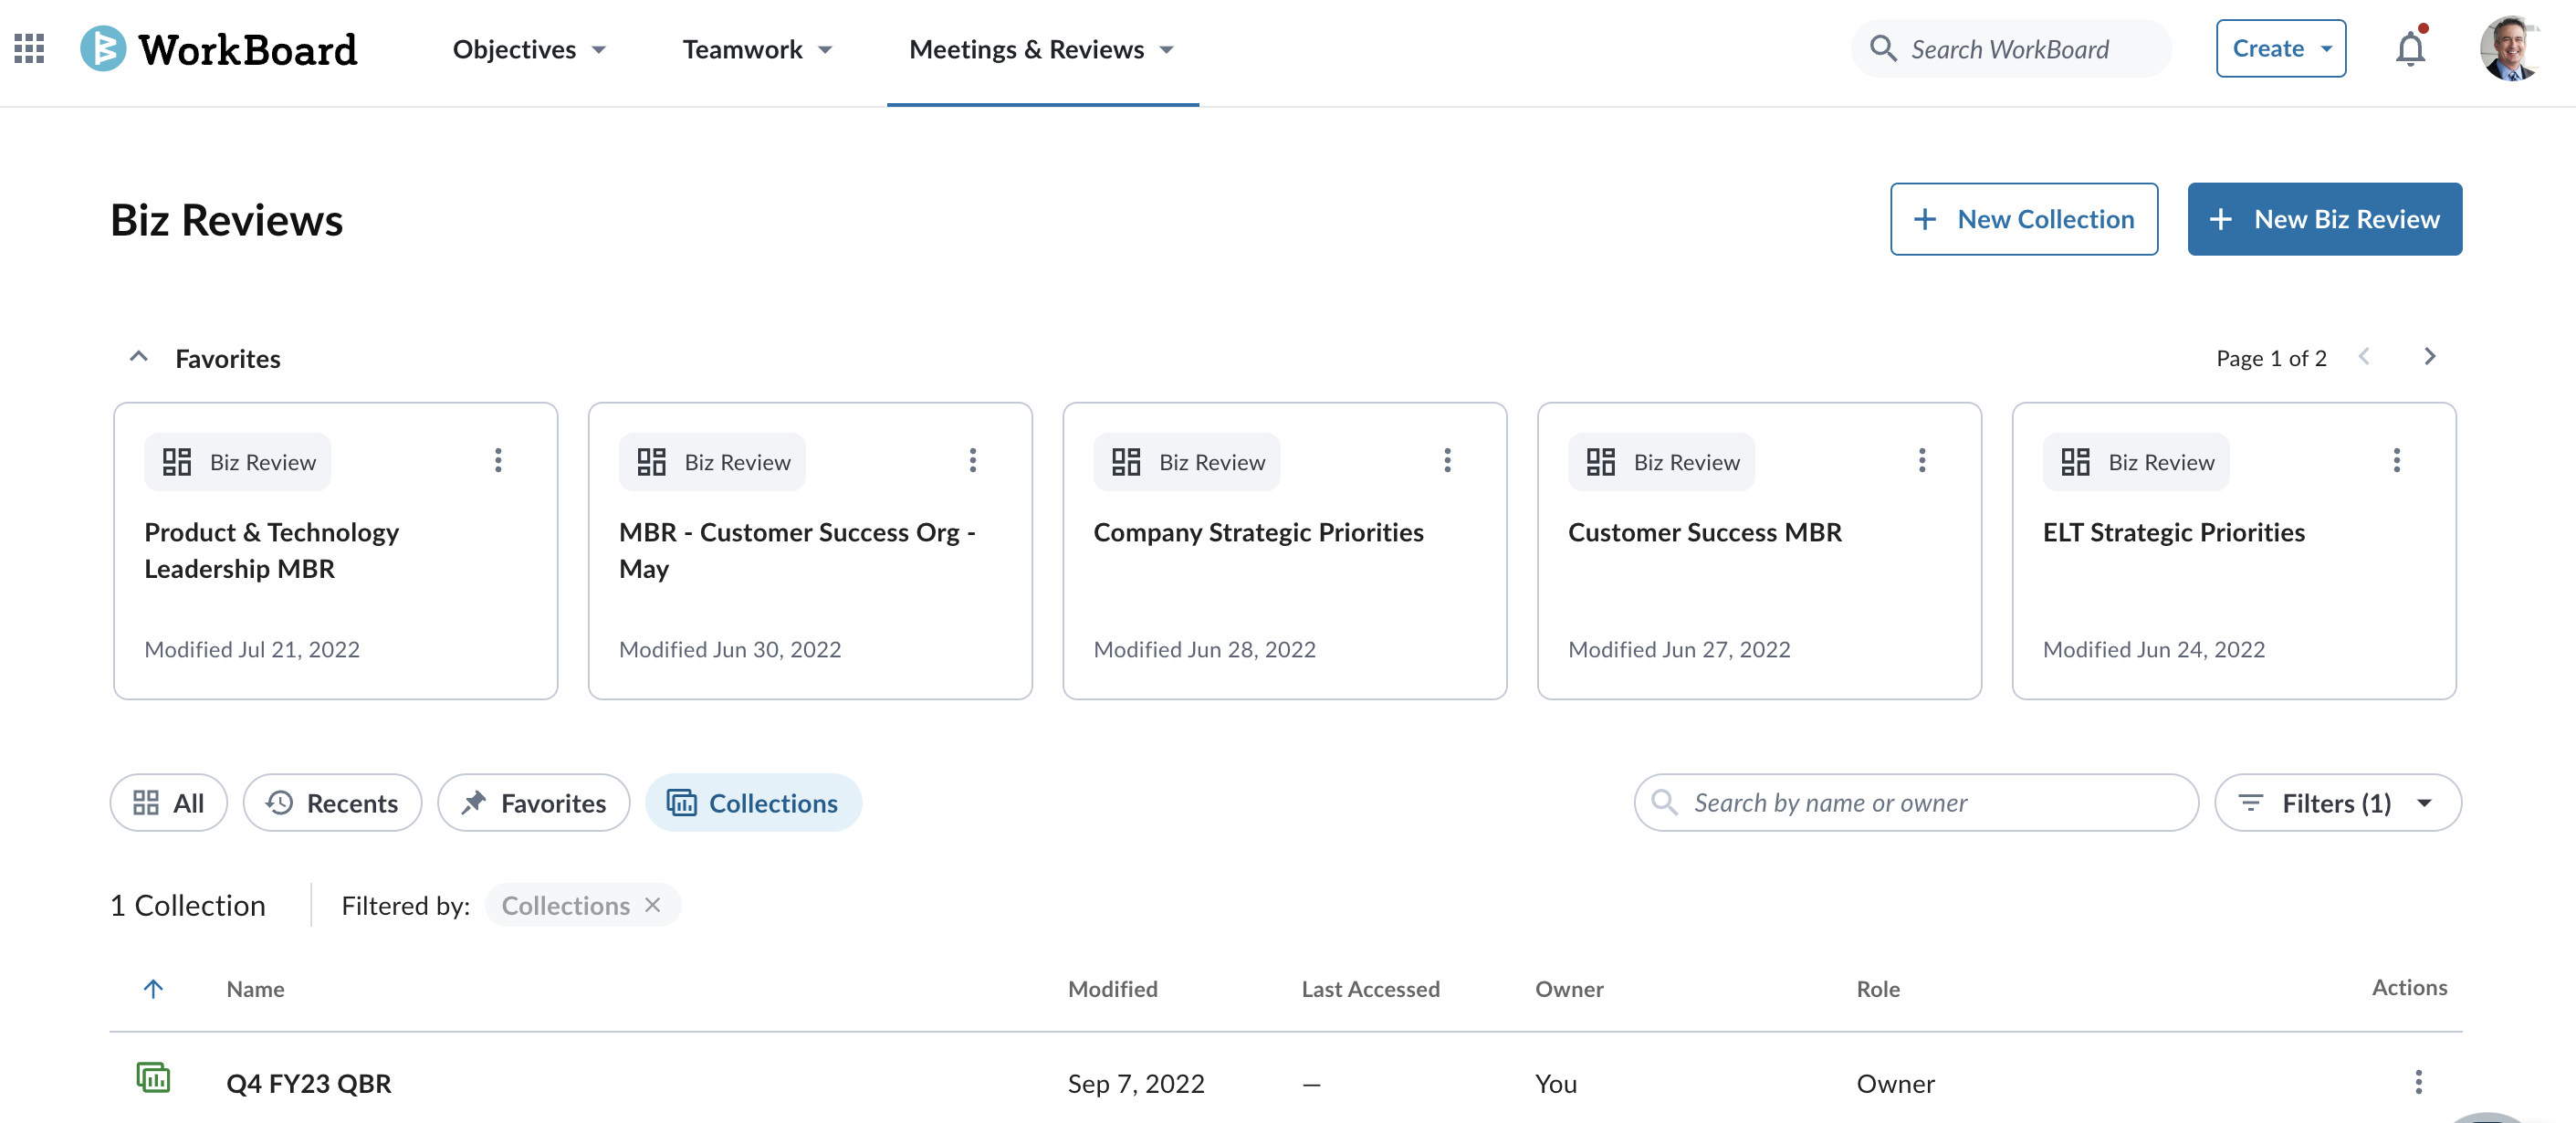
Task: Click the WorkBoard logo
Action: pos(219,48)
